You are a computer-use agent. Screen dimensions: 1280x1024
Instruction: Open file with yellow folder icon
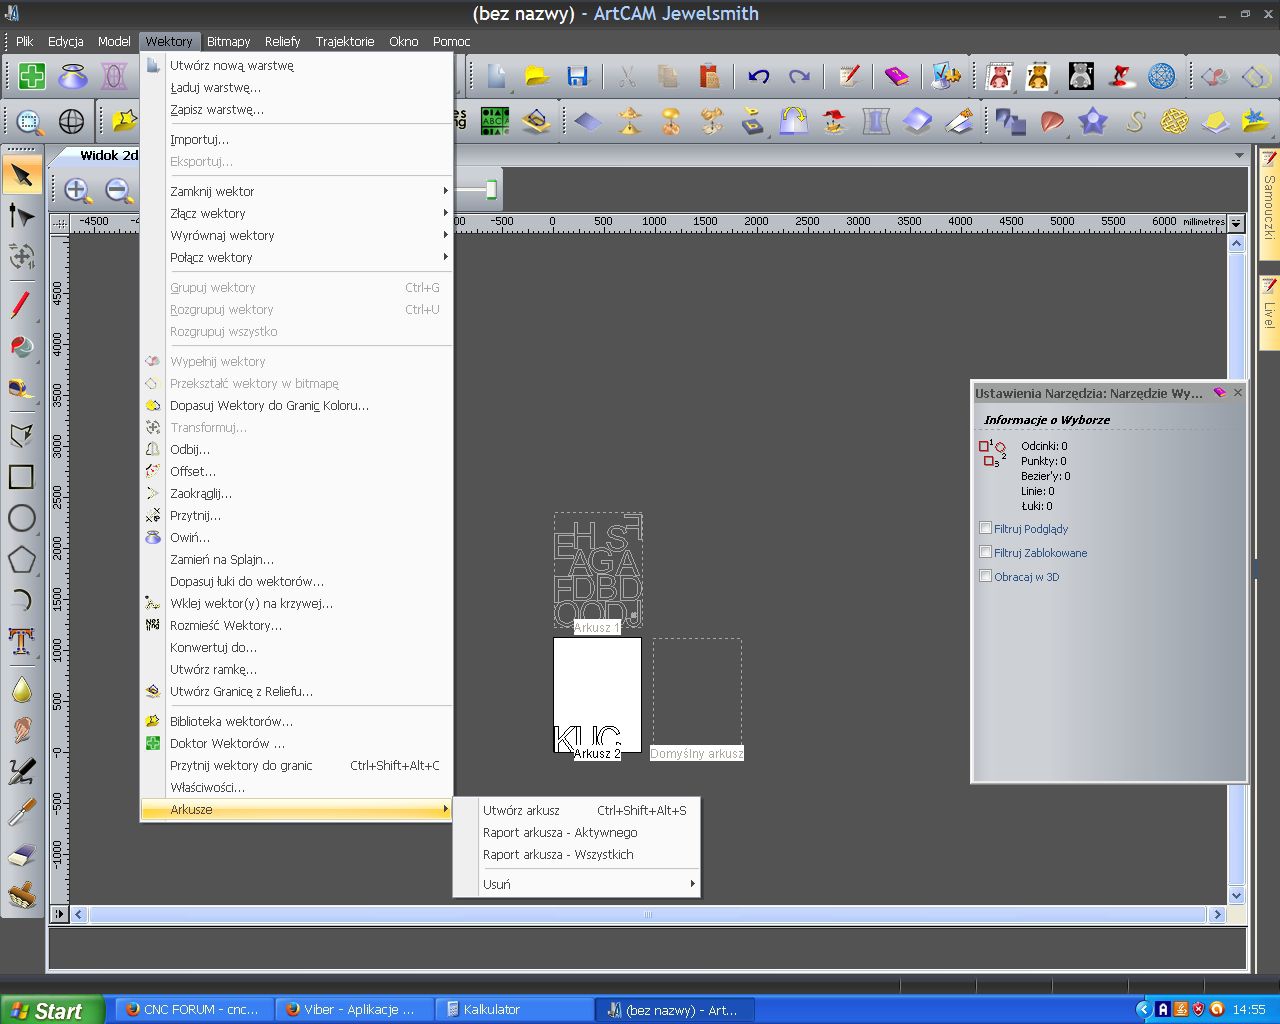tap(537, 76)
